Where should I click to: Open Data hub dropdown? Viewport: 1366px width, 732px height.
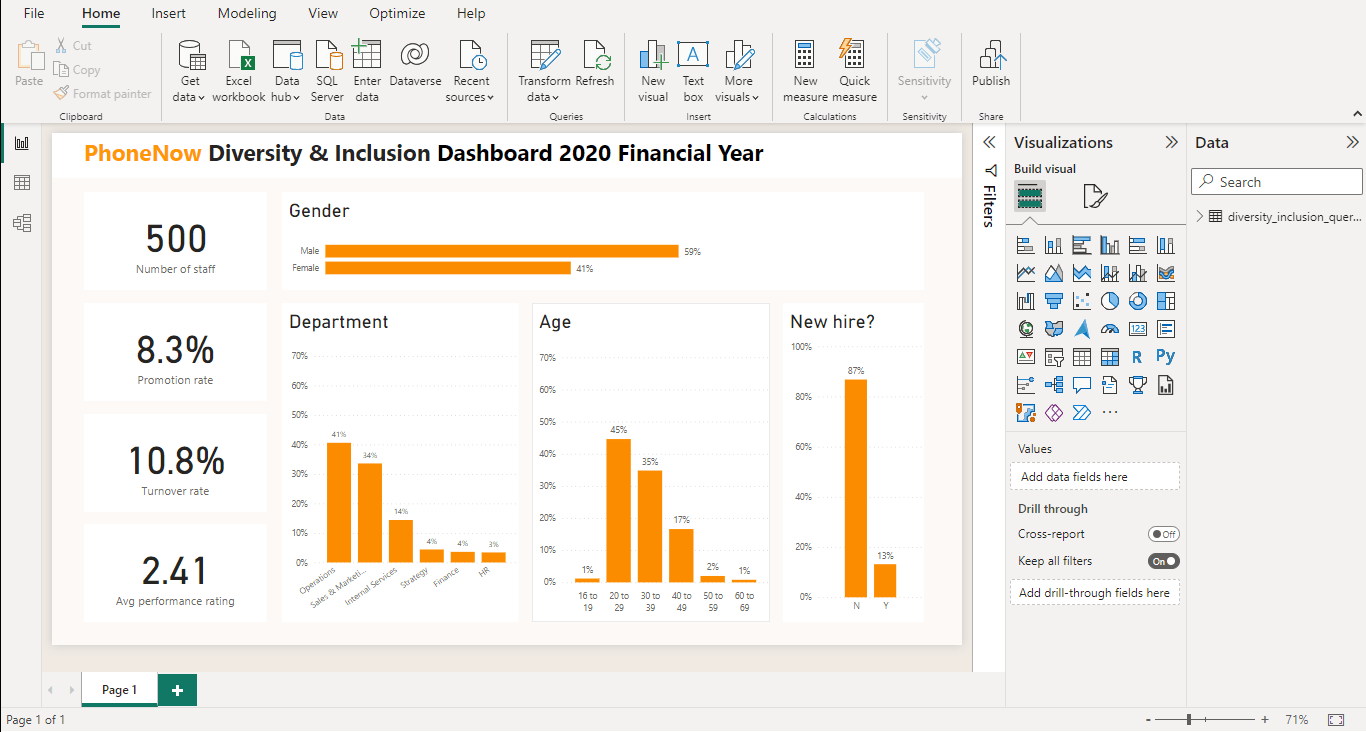click(286, 71)
